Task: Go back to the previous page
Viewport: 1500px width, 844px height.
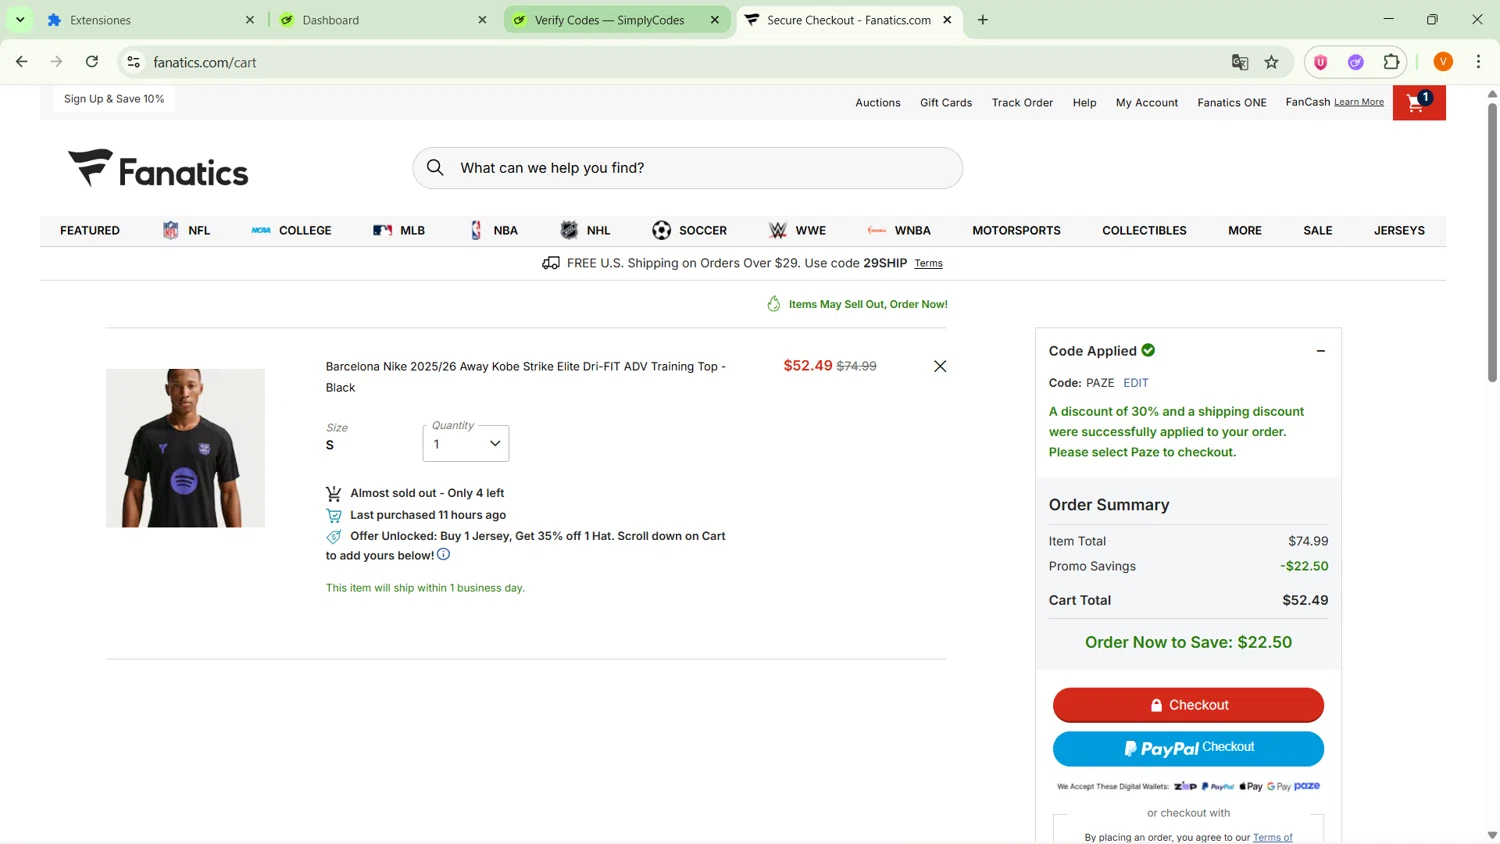Action: [22, 62]
